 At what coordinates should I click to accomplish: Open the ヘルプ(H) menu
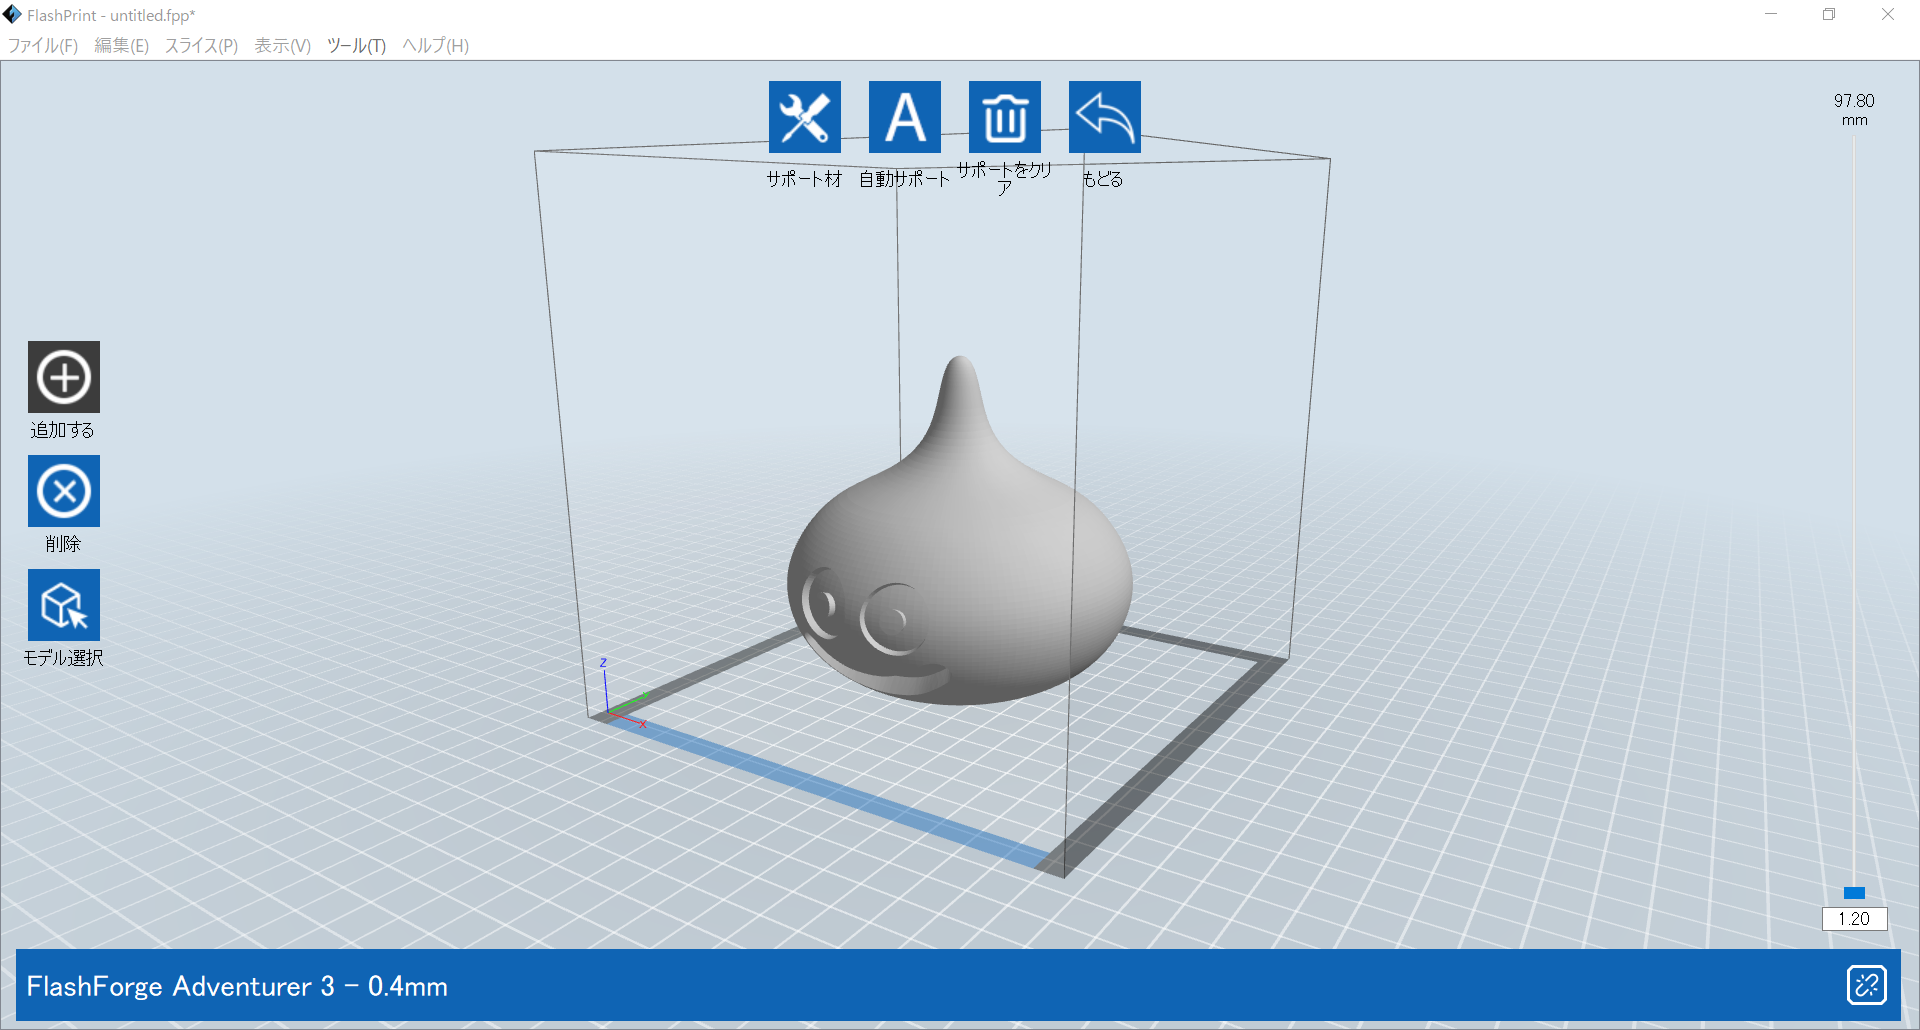[x=435, y=46]
